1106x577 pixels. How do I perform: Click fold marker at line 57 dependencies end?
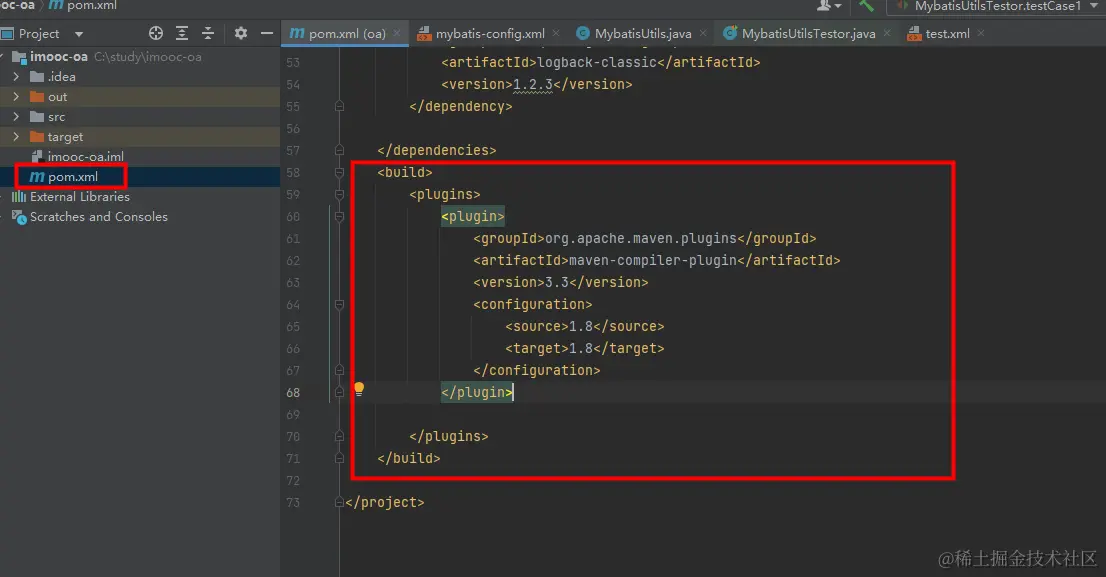[x=339, y=150]
